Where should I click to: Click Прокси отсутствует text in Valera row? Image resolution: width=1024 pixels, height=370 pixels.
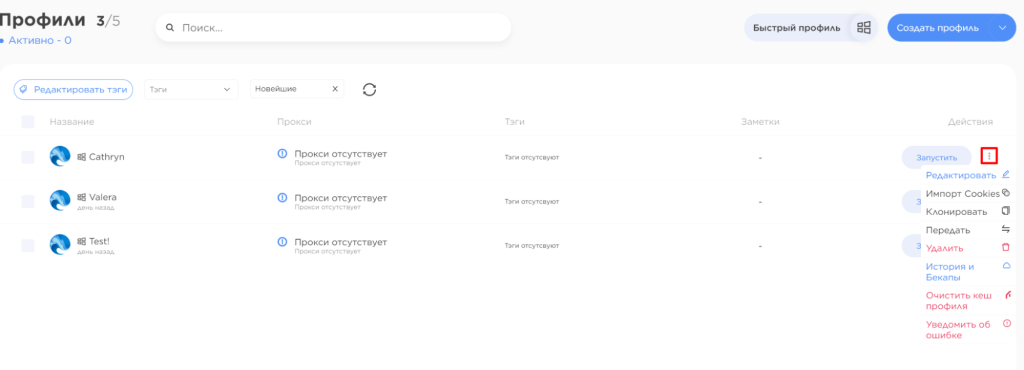click(340, 198)
